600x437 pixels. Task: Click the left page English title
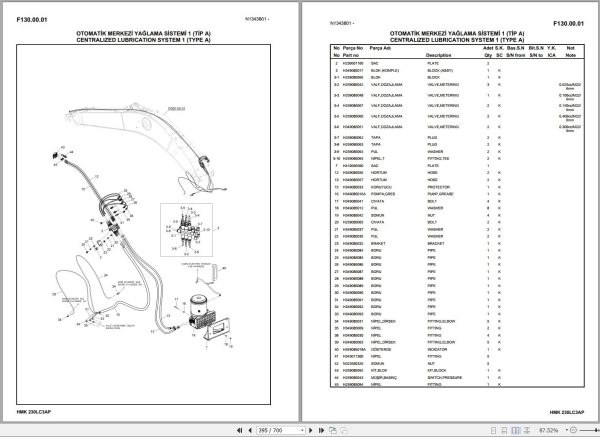(143, 40)
